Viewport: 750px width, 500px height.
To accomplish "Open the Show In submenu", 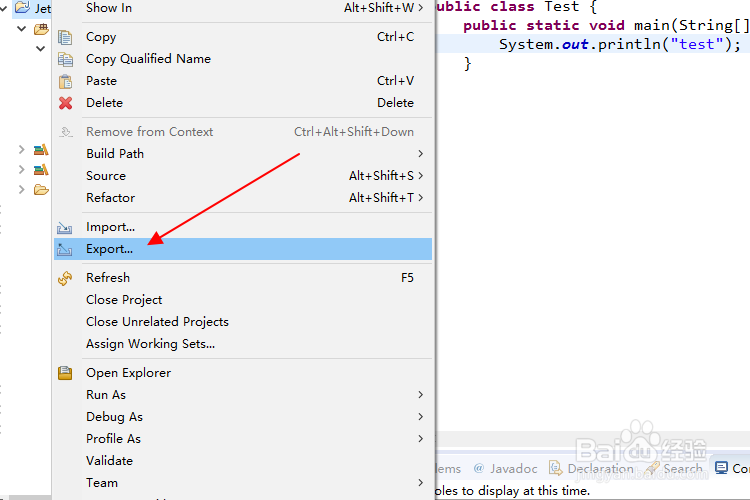I will 243,8.
